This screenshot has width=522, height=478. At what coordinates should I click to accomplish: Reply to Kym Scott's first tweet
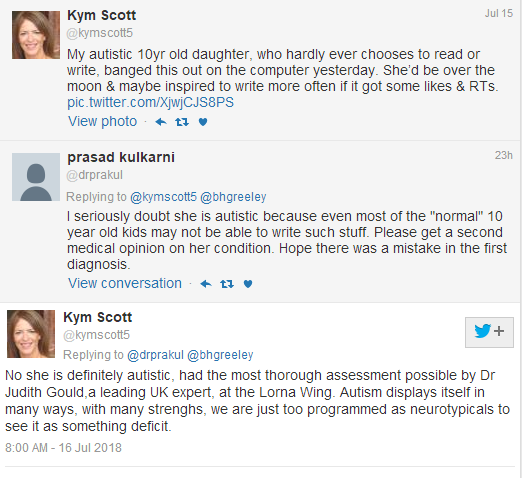[x=161, y=122]
